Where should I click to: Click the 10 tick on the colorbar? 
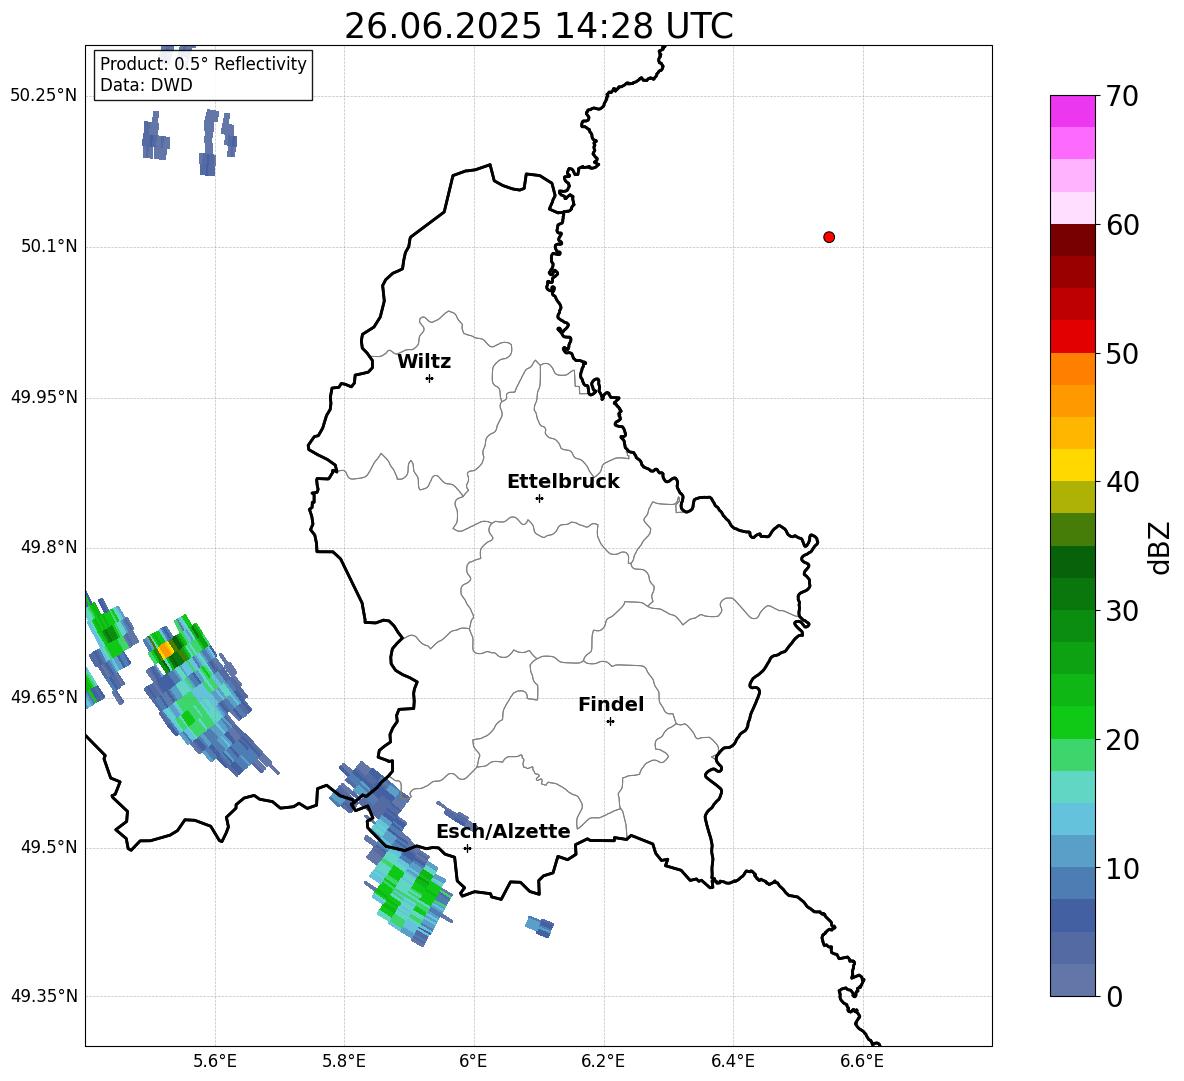[1122, 868]
